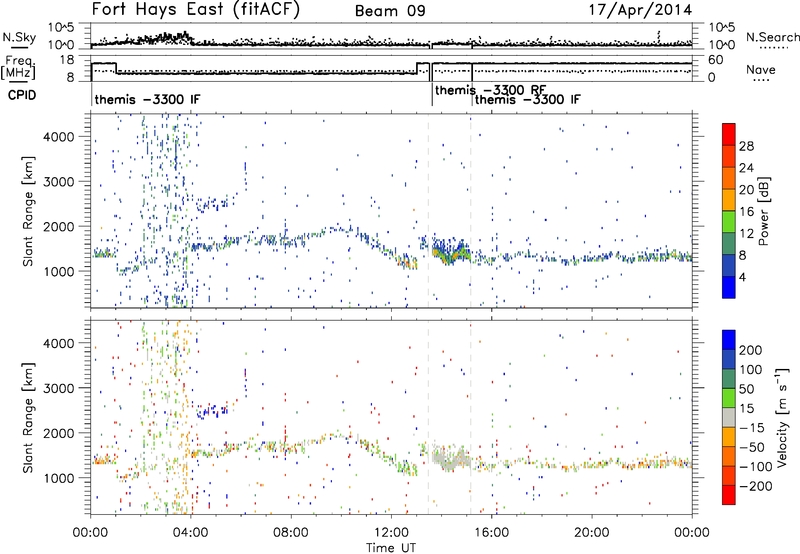This screenshot has width=800, height=554.
Task: Click the "CPID" row label
Action: [x=22, y=95]
